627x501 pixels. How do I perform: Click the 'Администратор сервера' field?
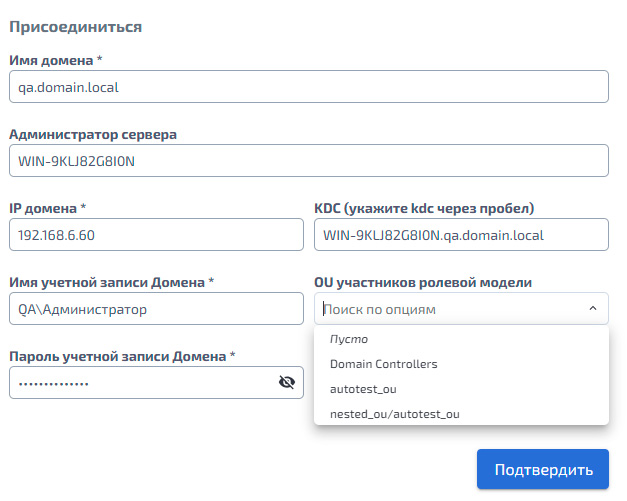[309, 161]
